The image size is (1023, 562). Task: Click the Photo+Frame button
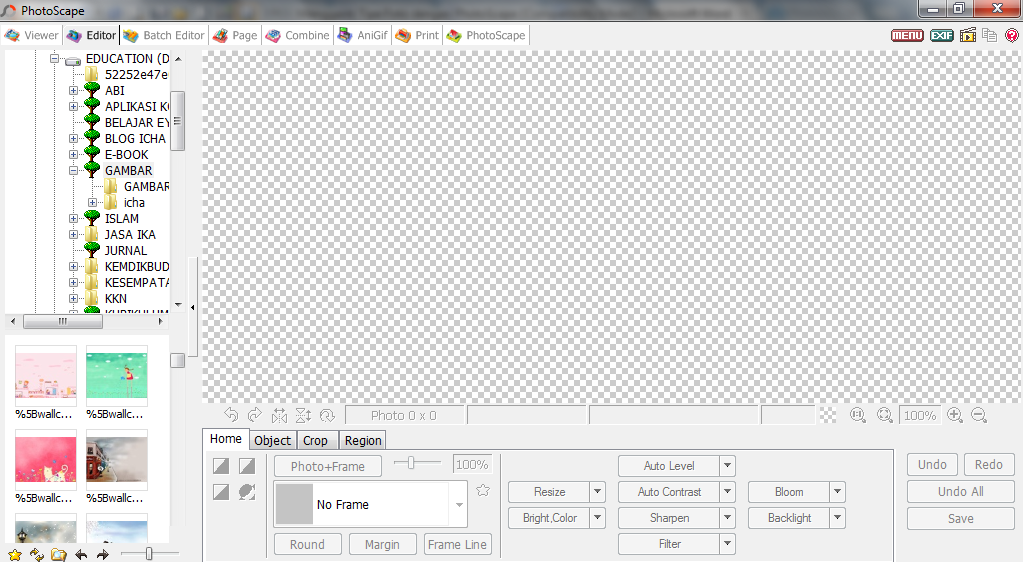(328, 466)
